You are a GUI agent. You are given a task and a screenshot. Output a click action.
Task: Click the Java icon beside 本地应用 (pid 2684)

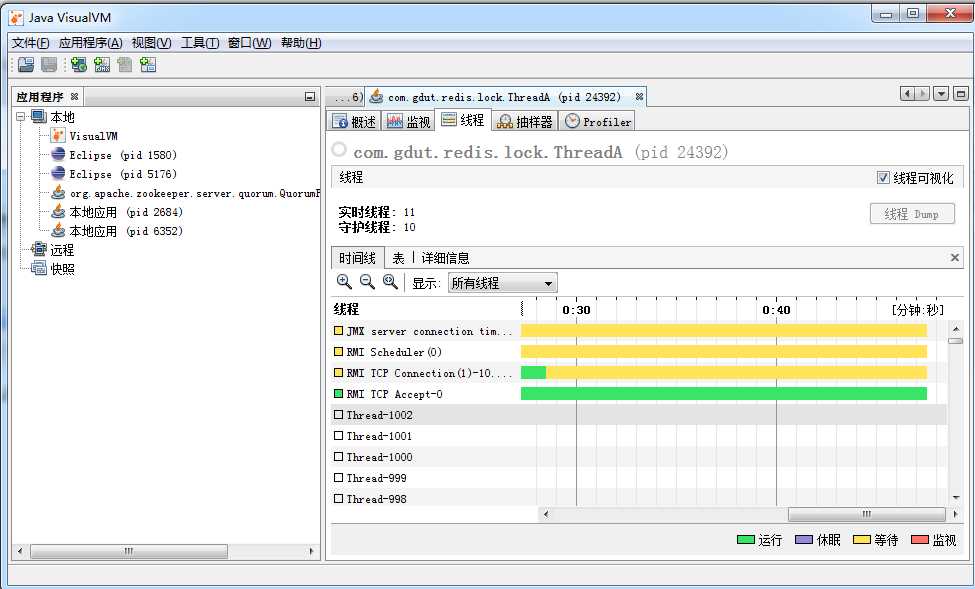tap(58, 211)
